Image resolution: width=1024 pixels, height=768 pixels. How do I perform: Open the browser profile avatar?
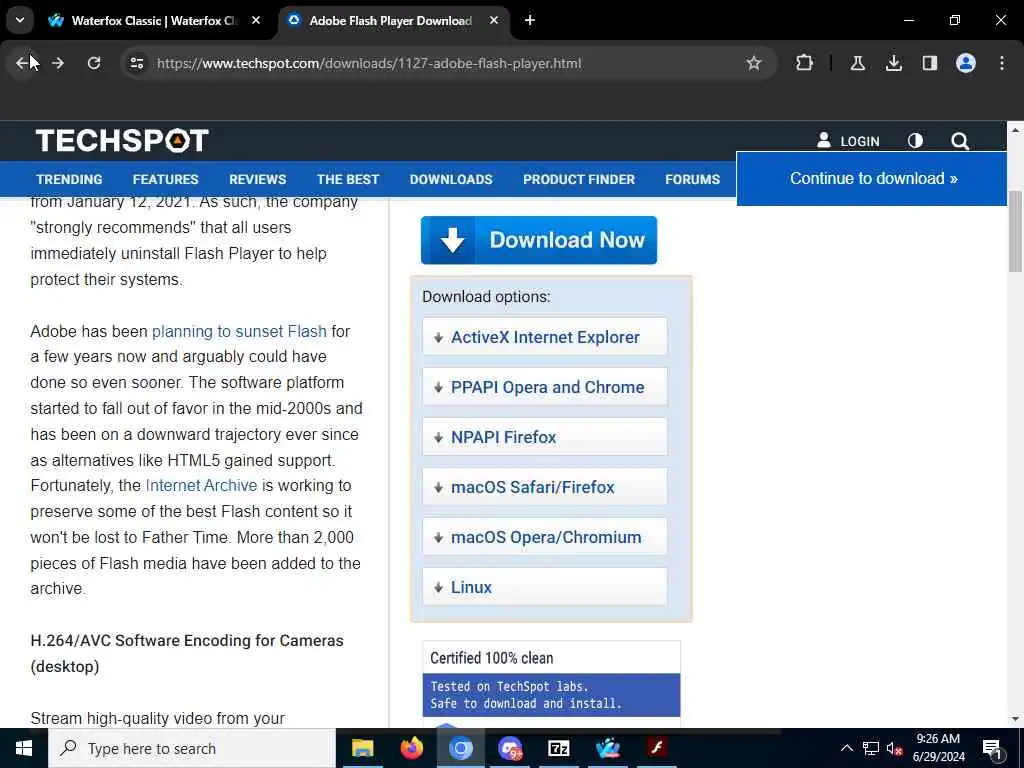[965, 63]
